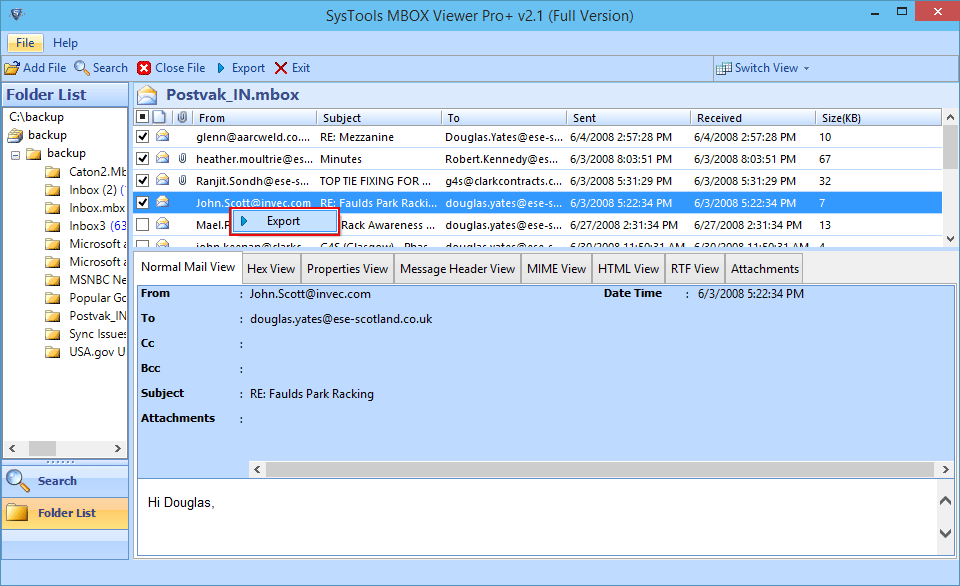This screenshot has width=960, height=586.
Task: Choose Export from the context menu
Action: tap(284, 221)
